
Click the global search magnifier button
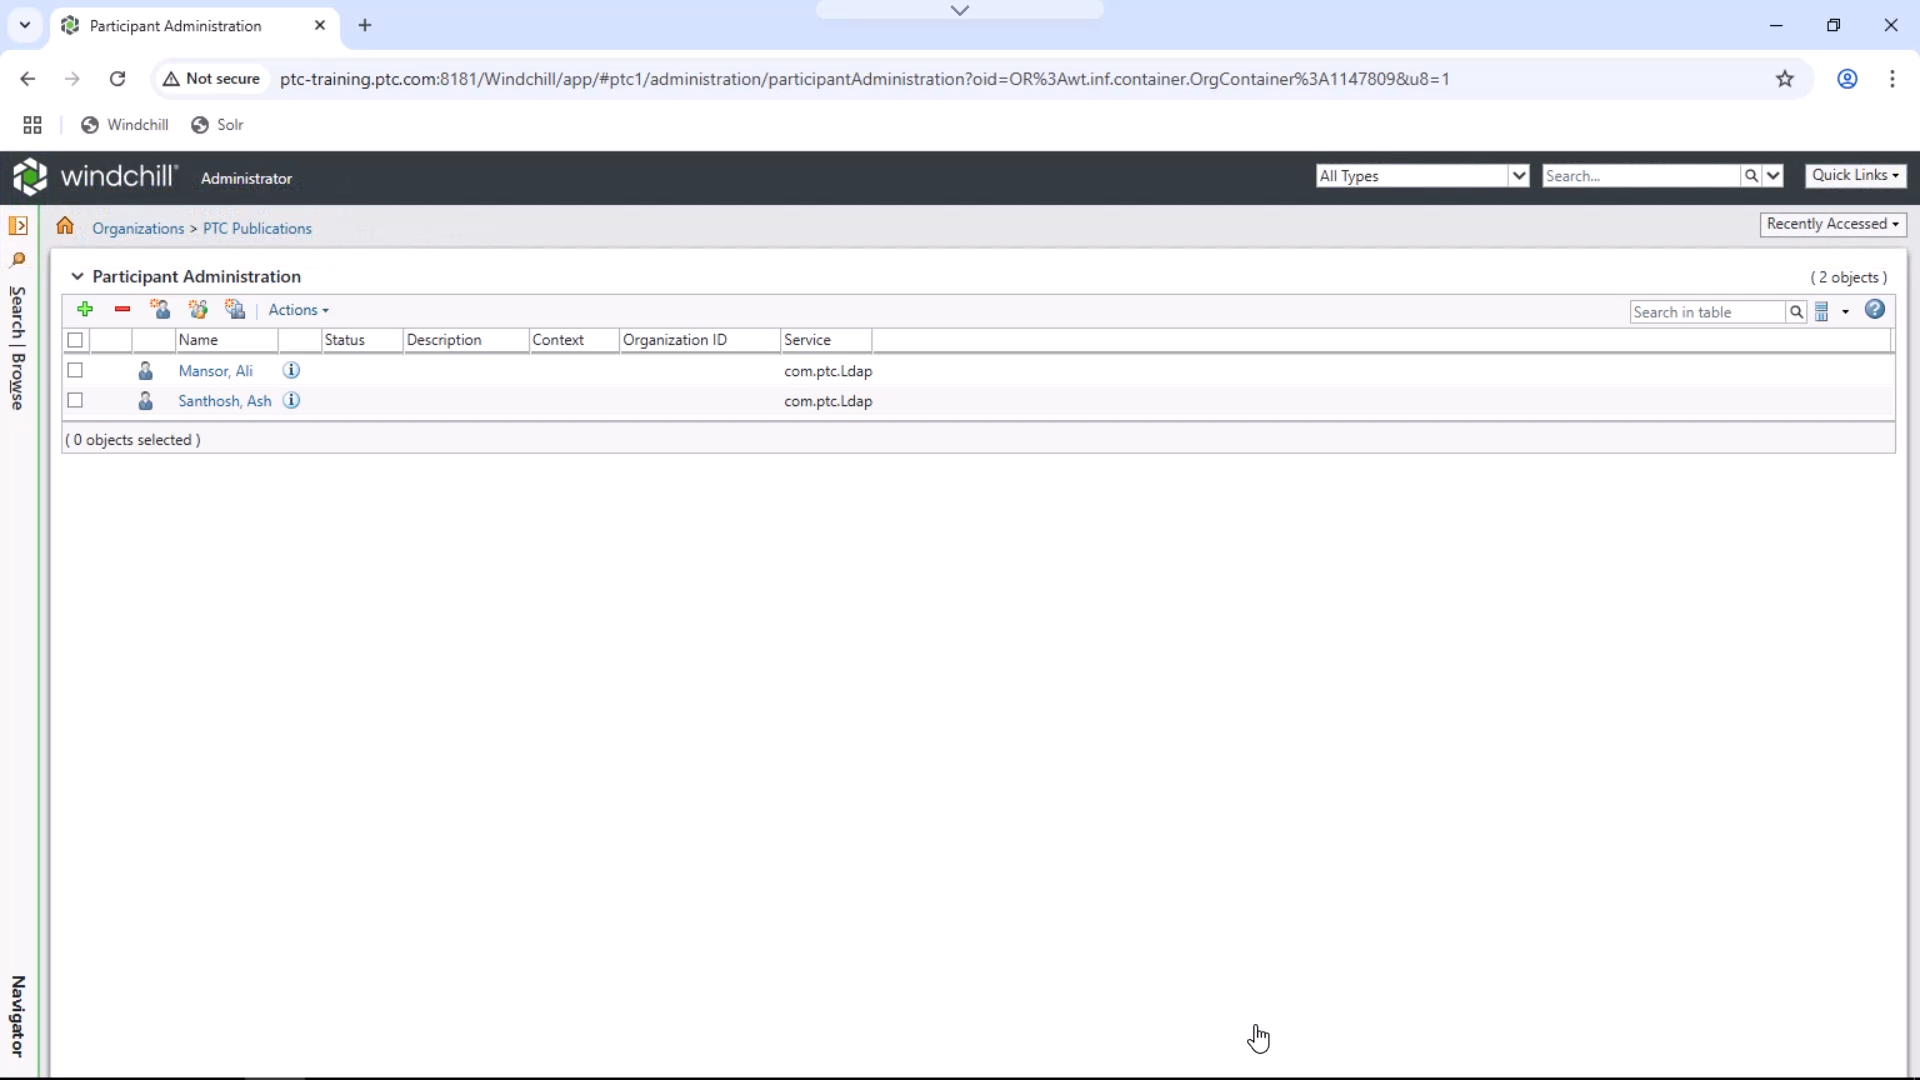[1751, 176]
